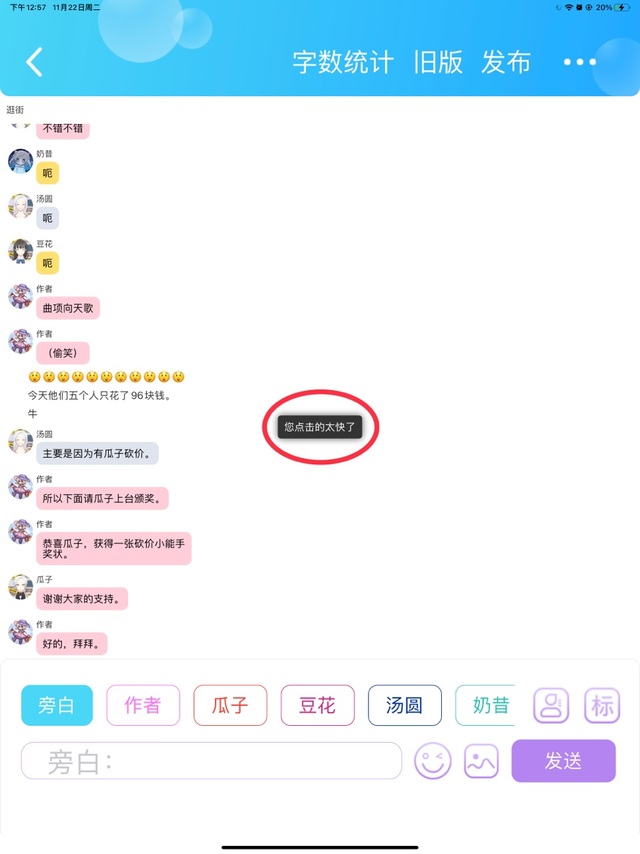Open the emoji smiley picker
Image resolution: width=640 pixels, height=854 pixels.
[432, 761]
